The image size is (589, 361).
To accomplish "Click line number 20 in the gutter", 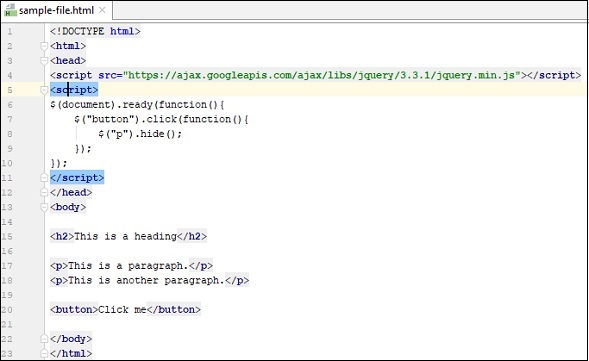I will (x=7, y=310).
